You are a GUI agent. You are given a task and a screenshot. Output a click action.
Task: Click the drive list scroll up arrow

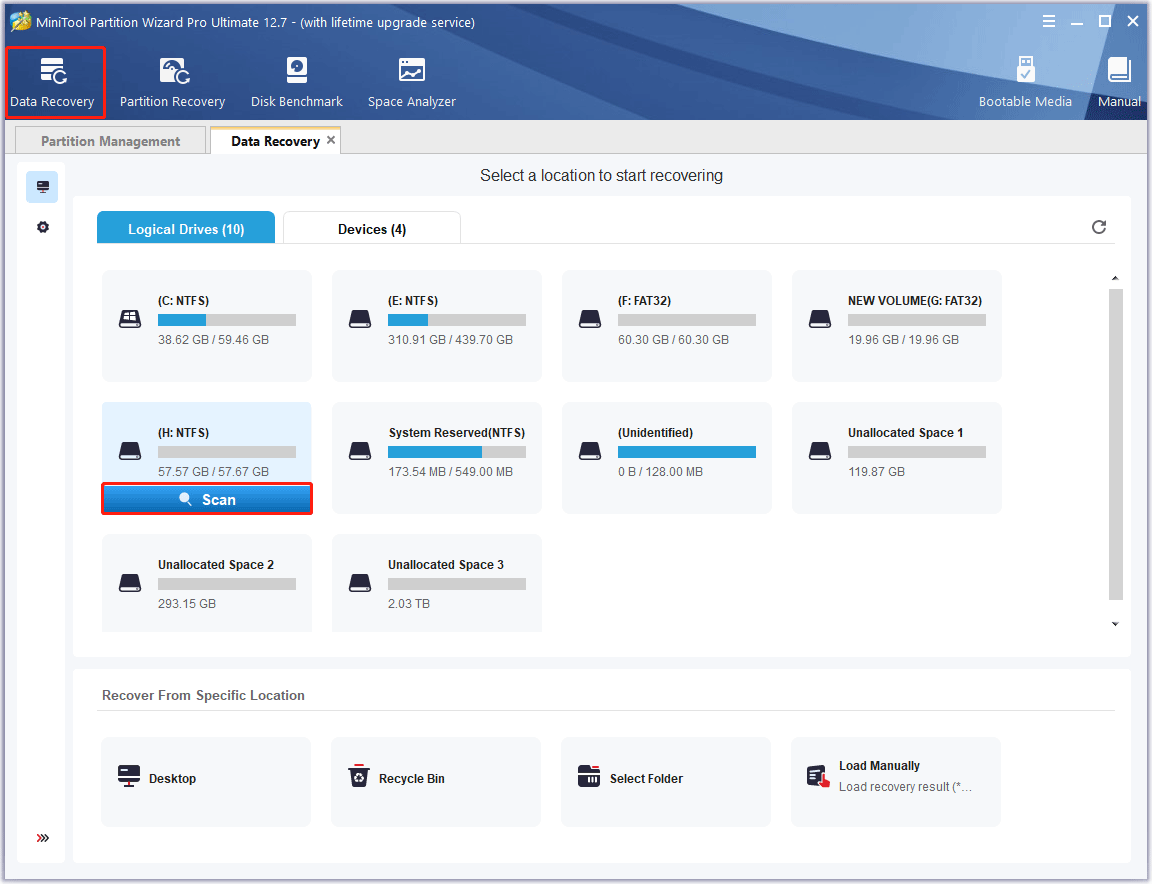(x=1115, y=278)
